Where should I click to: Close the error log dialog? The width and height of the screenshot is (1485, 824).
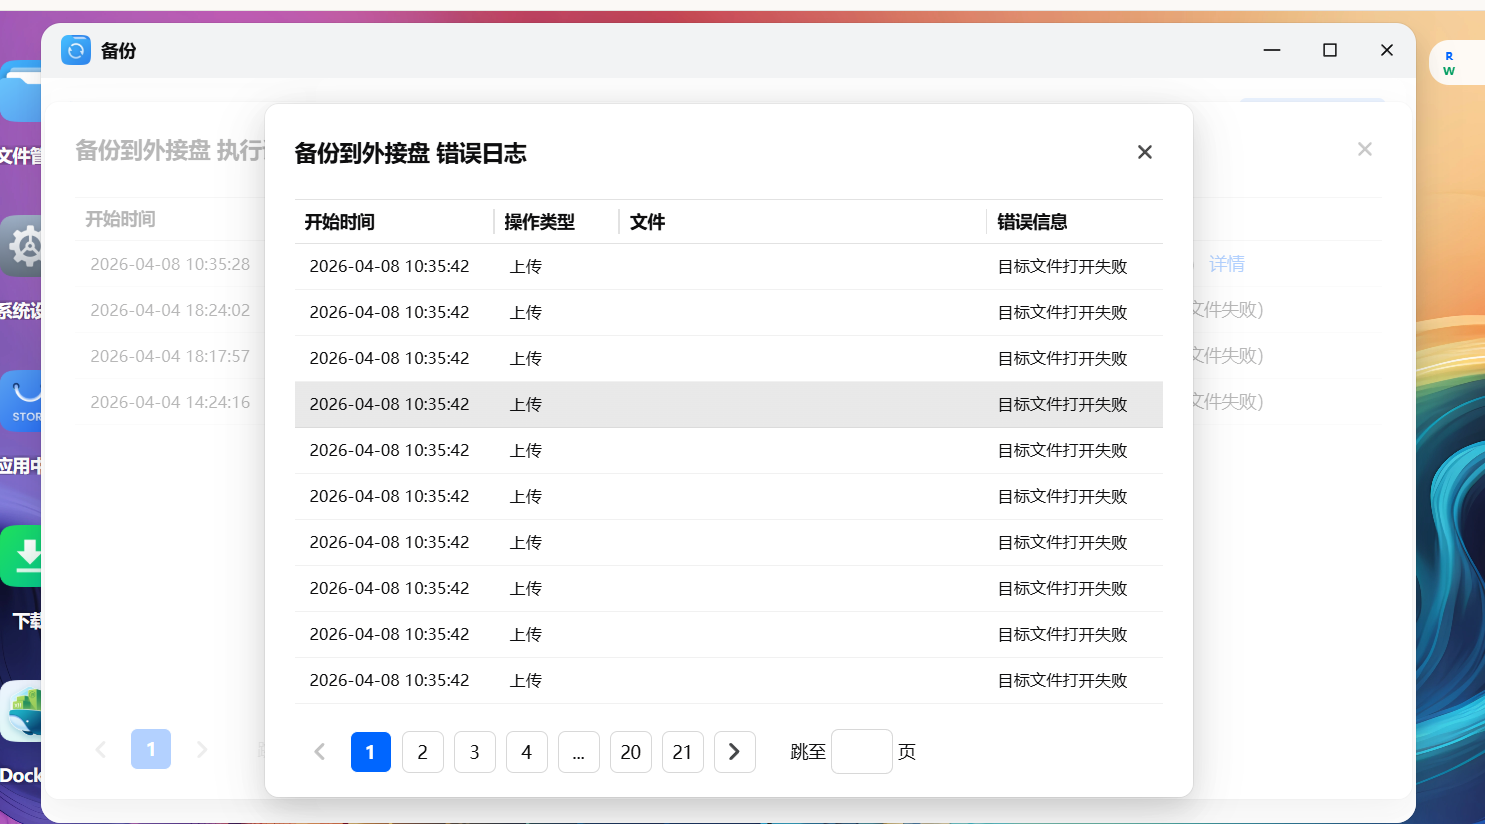(x=1144, y=152)
